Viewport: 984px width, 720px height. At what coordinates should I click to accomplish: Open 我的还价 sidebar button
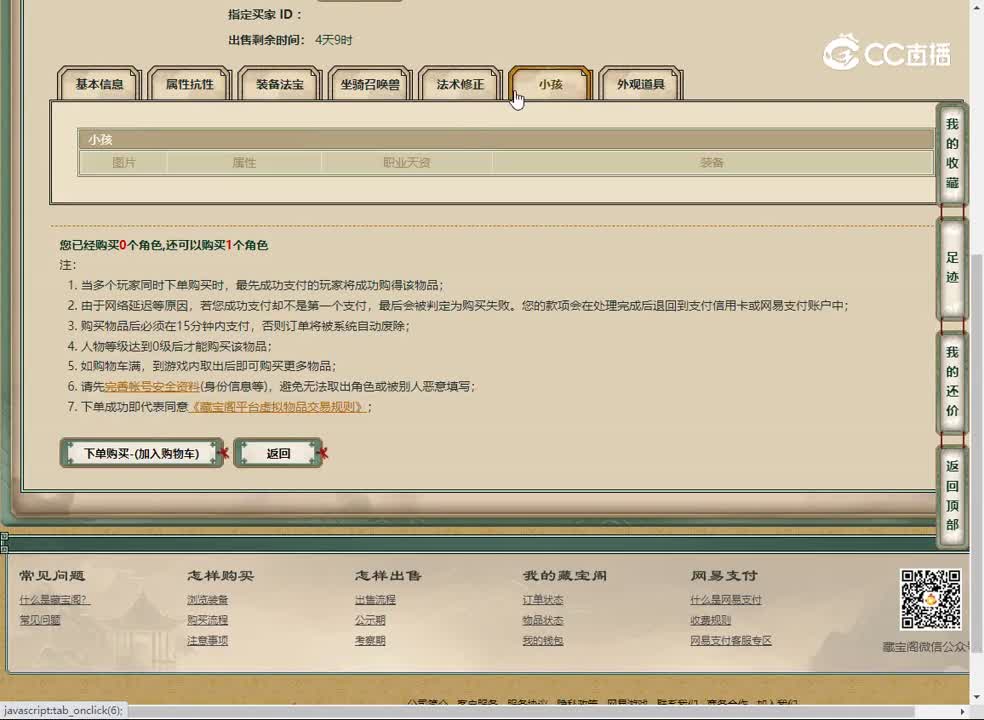coord(952,381)
